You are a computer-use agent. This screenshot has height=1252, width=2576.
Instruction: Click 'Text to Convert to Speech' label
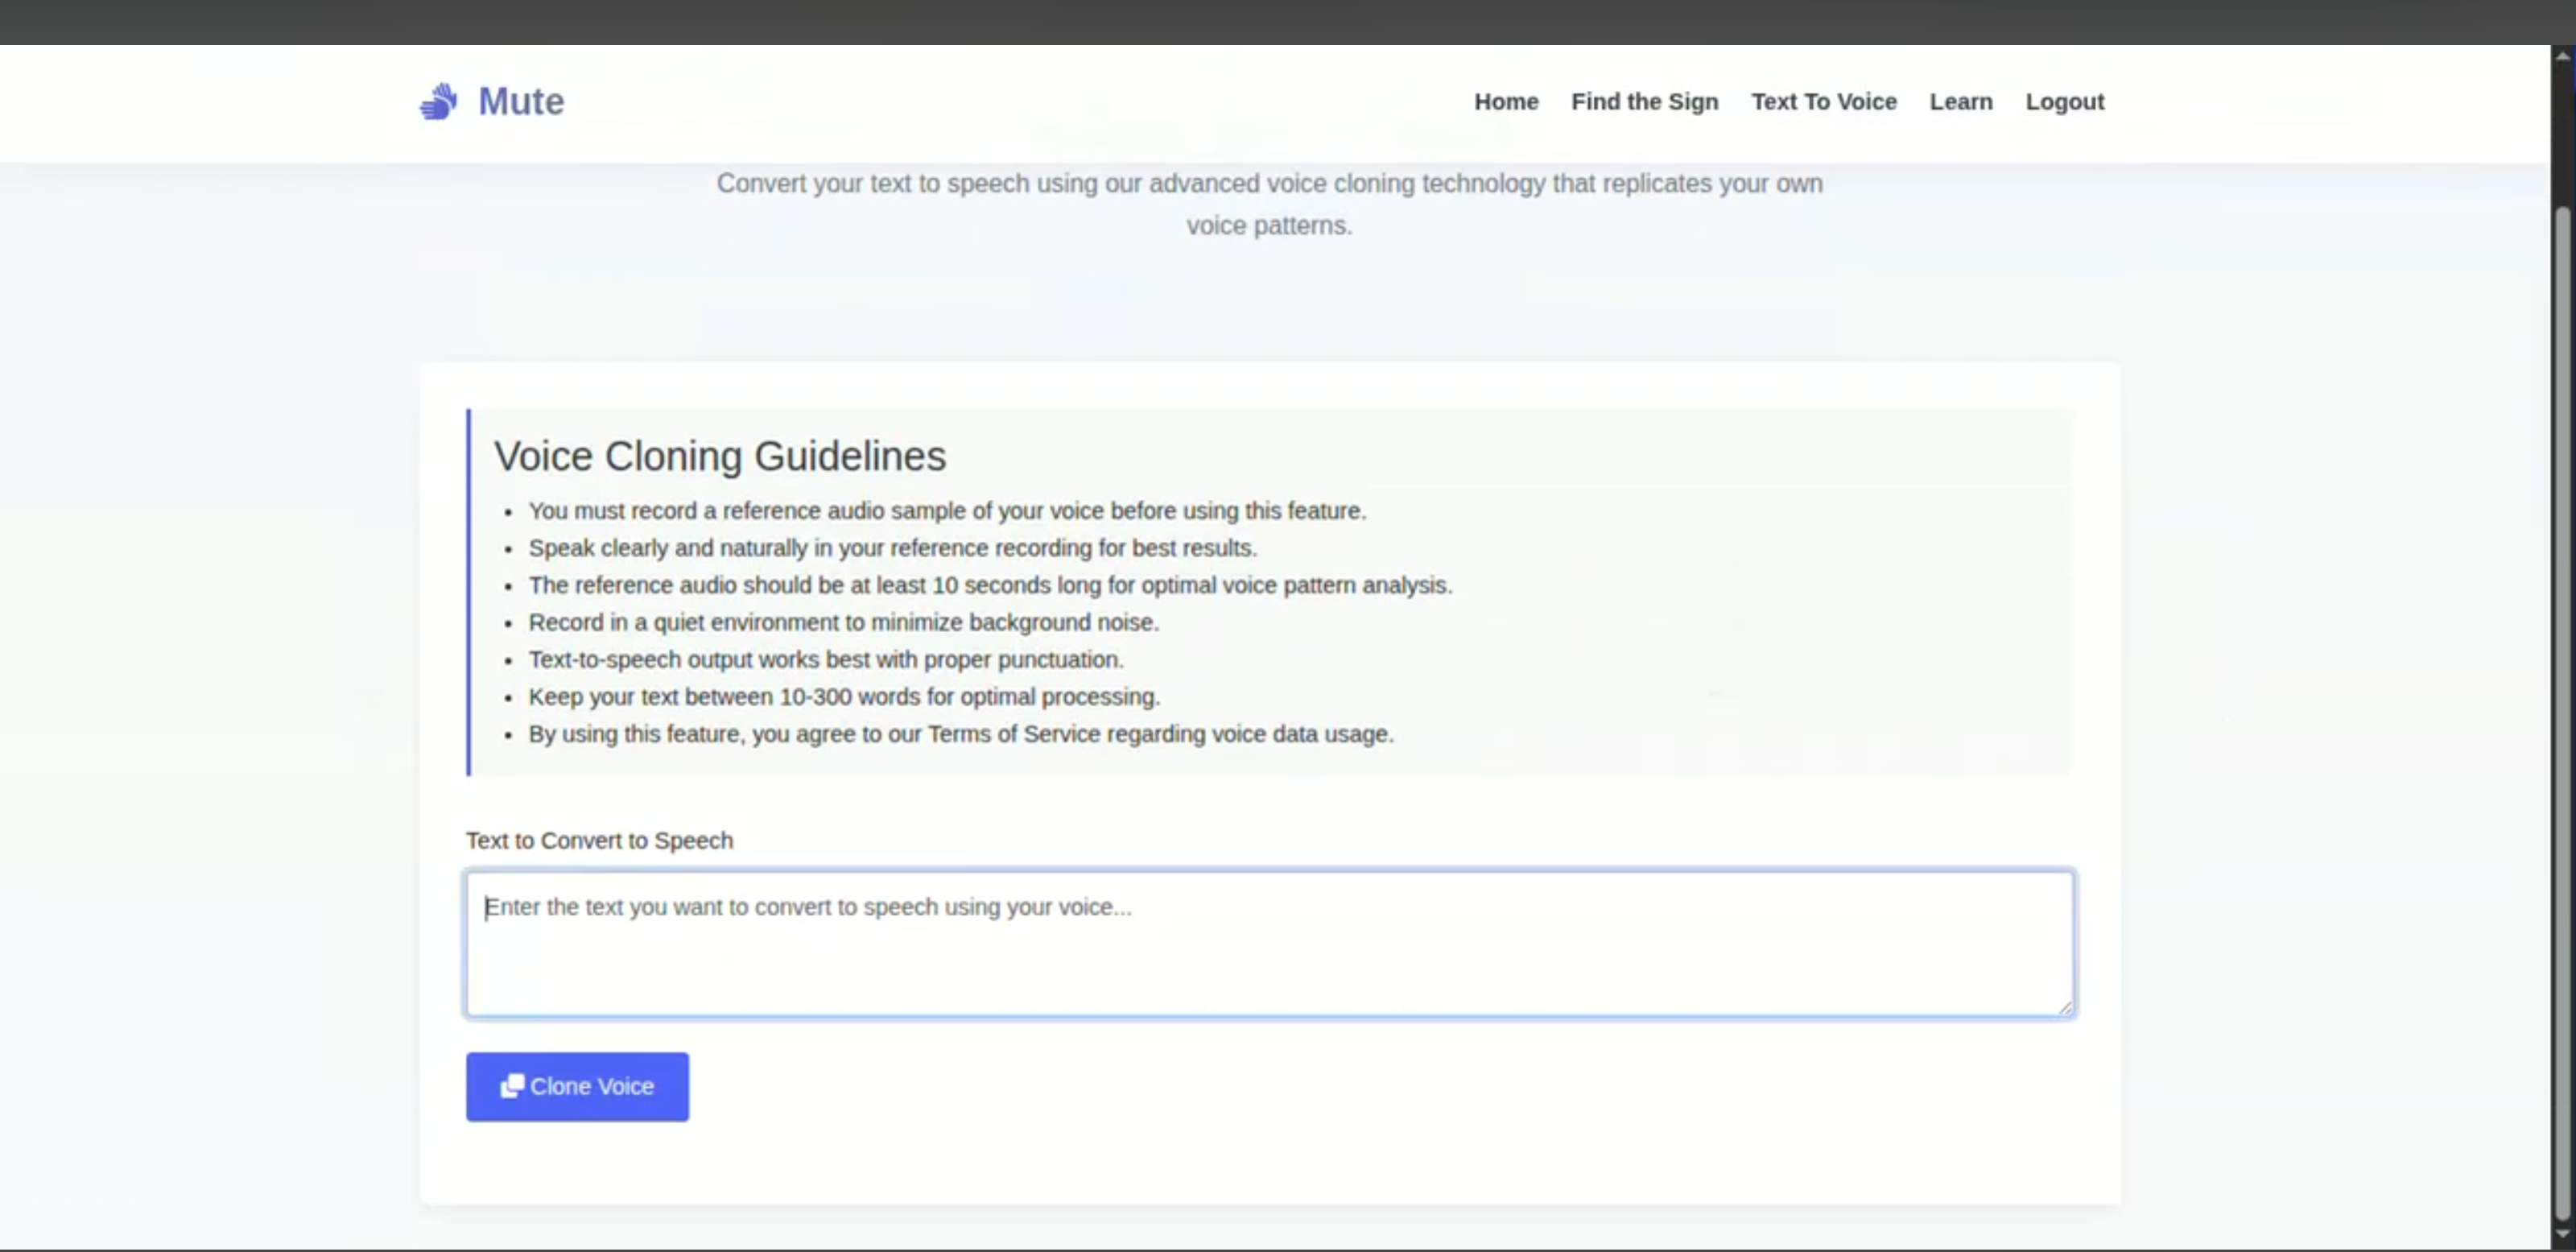(x=599, y=841)
